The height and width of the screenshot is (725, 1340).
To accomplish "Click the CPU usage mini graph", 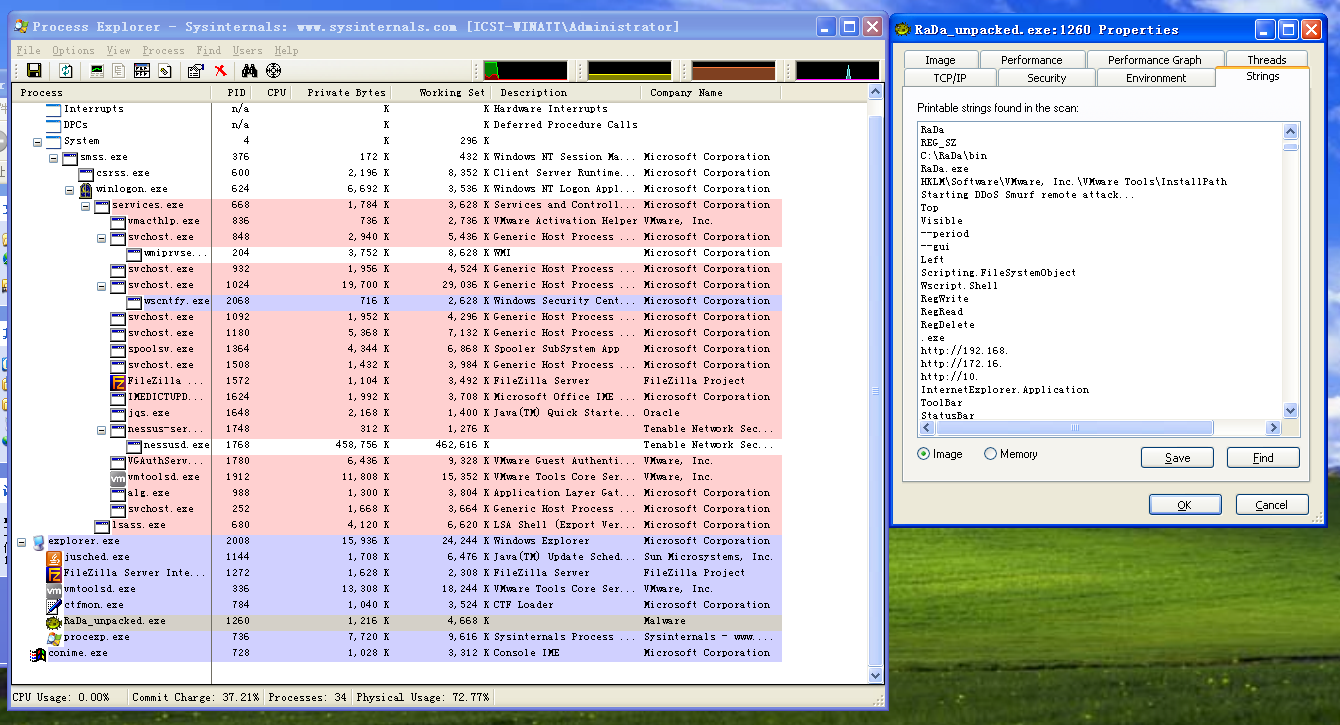I will click(x=525, y=70).
